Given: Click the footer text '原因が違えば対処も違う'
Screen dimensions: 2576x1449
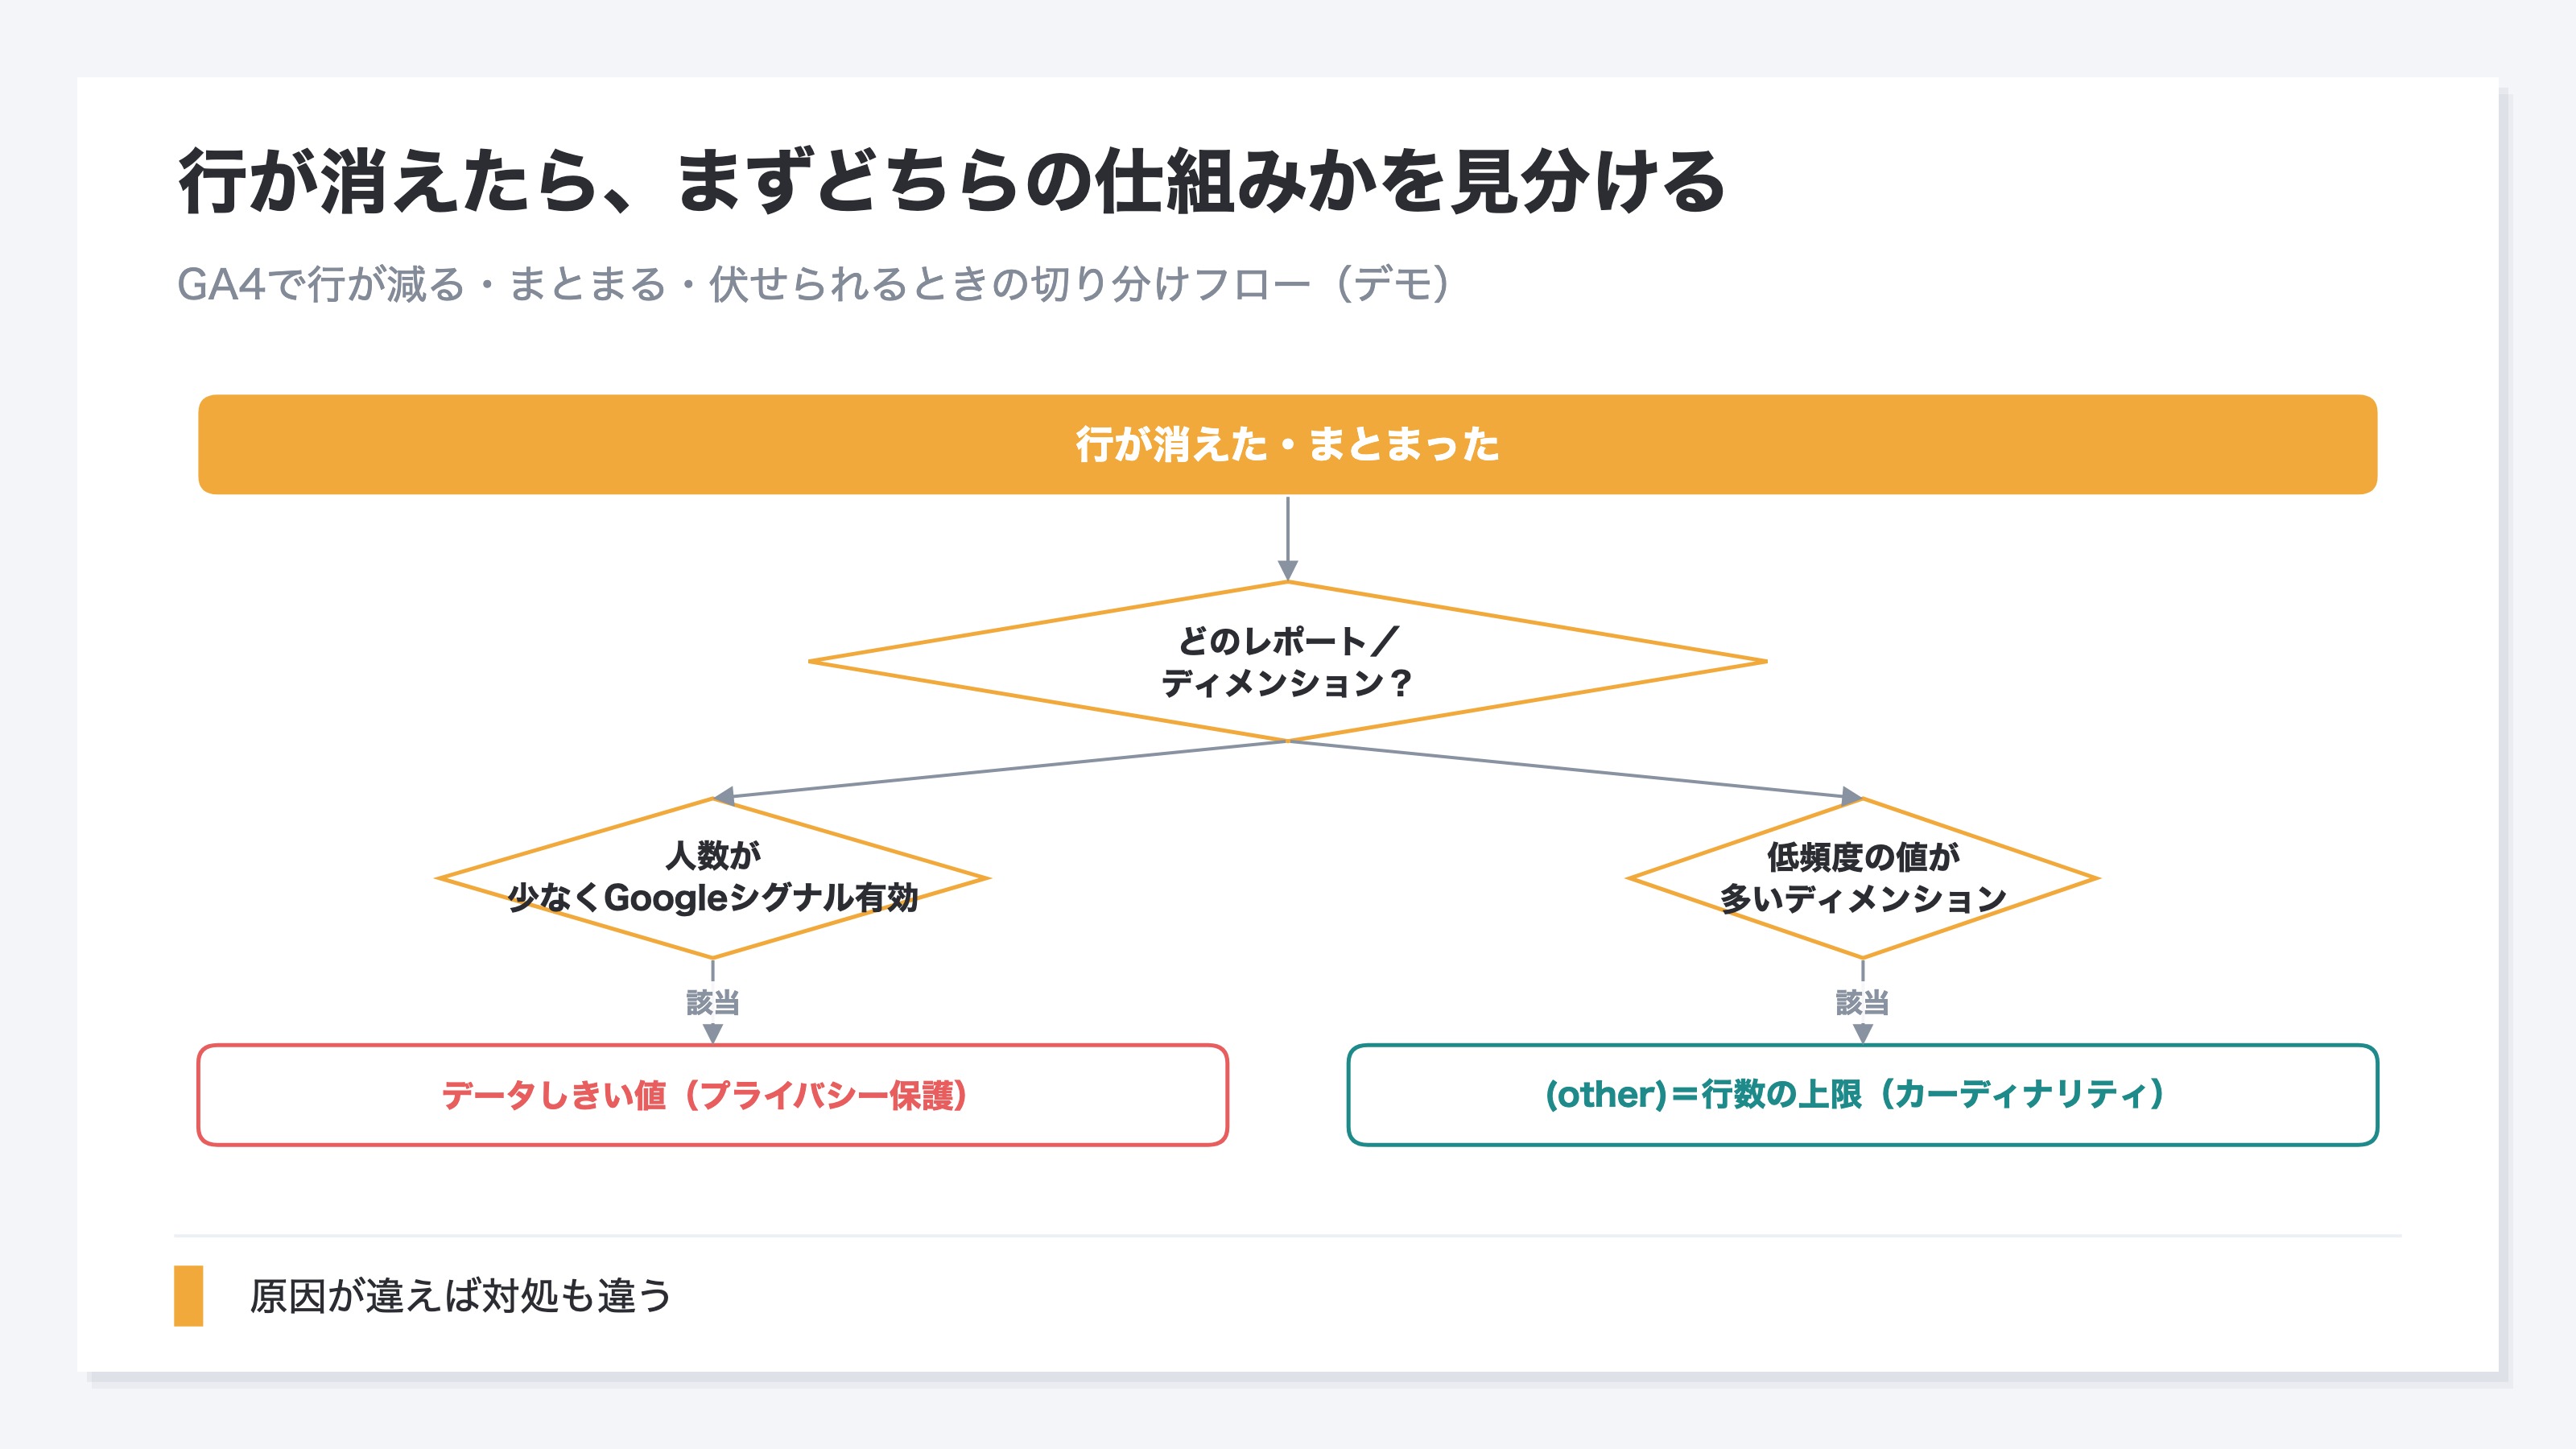Looking at the screenshot, I should [460, 1296].
